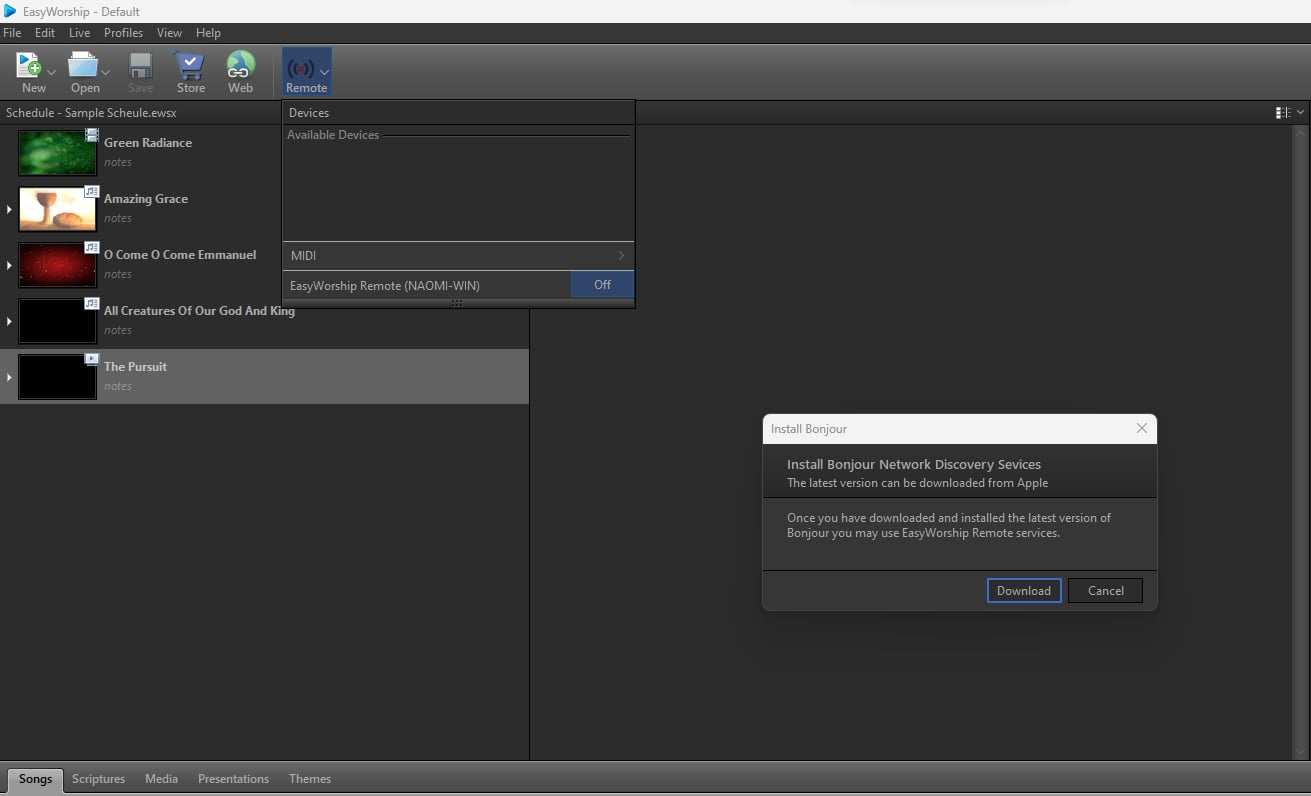
Task: Switch to the Media tab
Action: click(x=161, y=779)
